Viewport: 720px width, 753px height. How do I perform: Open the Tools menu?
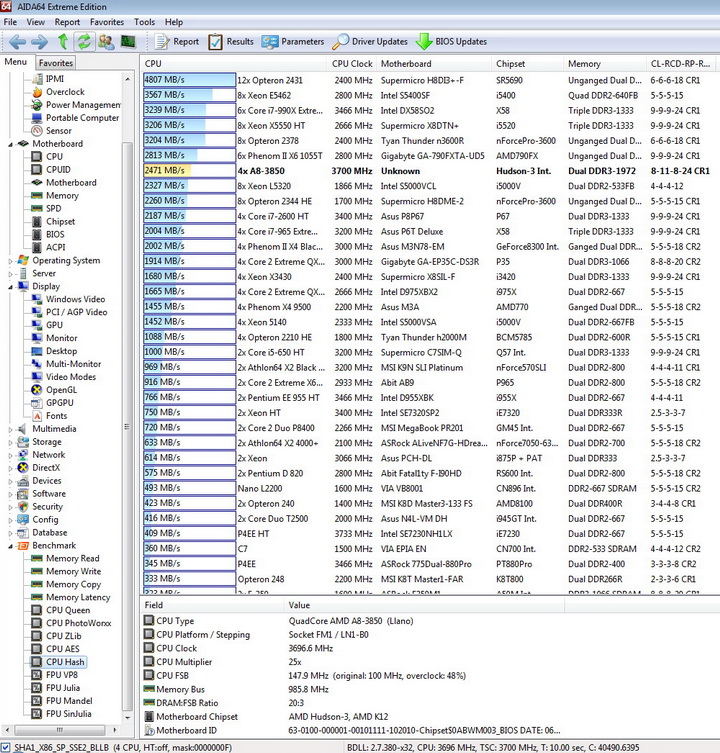coord(144,22)
